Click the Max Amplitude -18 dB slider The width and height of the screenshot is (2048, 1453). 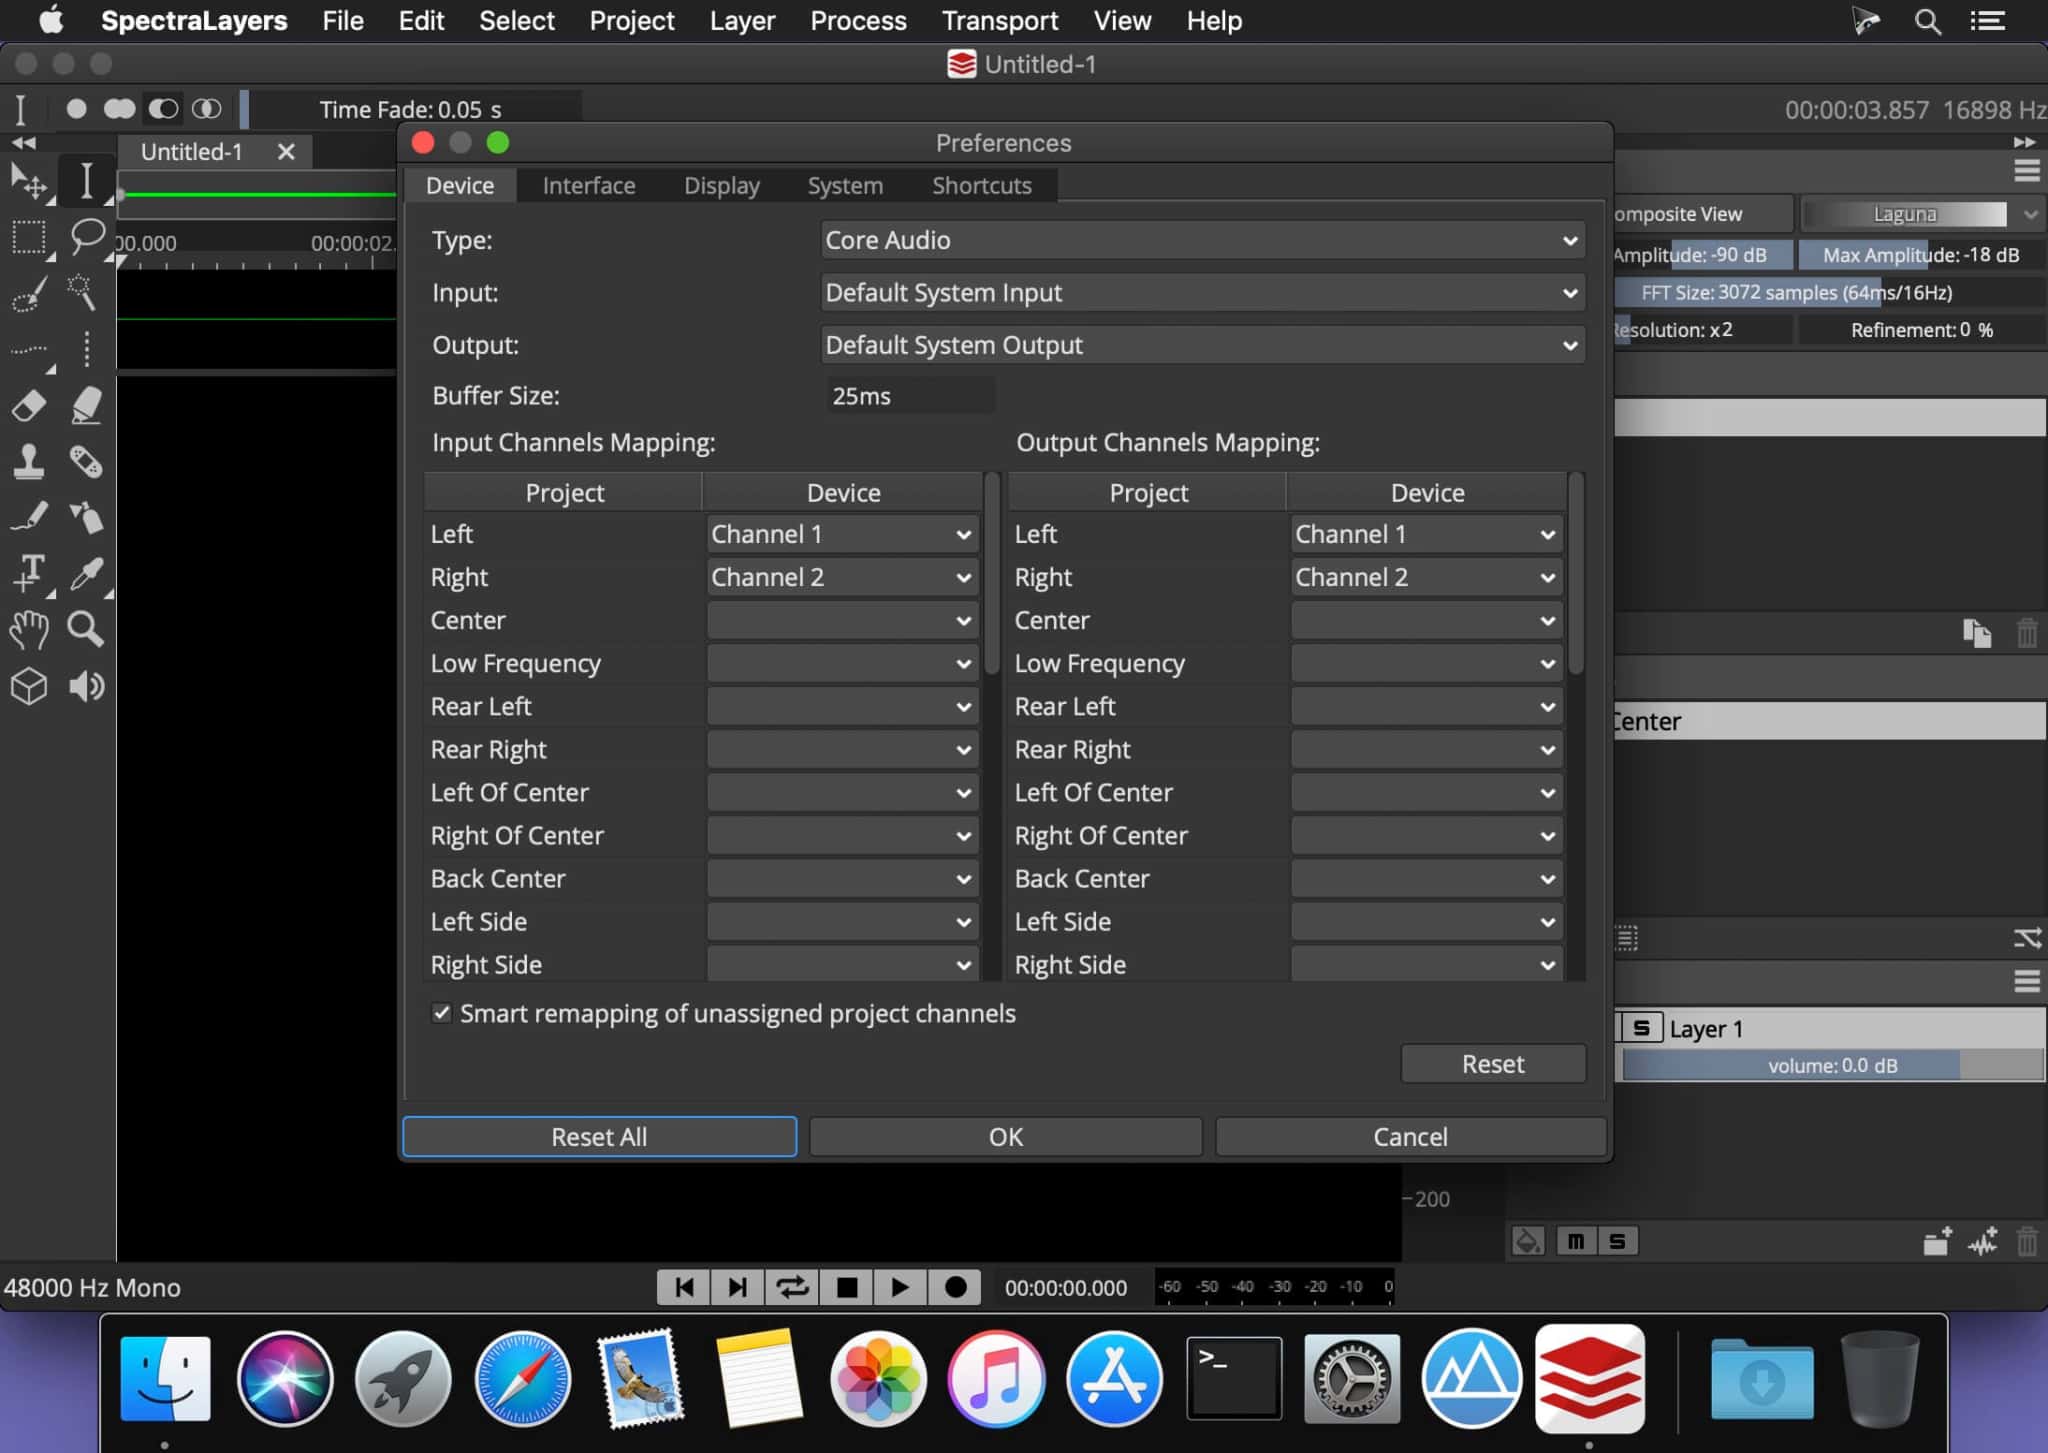coord(1920,255)
